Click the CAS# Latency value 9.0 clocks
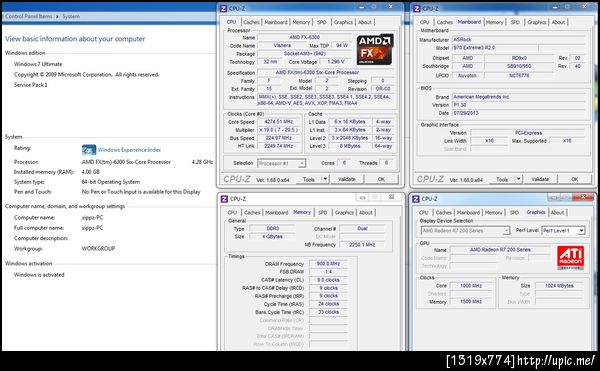 pyautogui.click(x=328, y=280)
